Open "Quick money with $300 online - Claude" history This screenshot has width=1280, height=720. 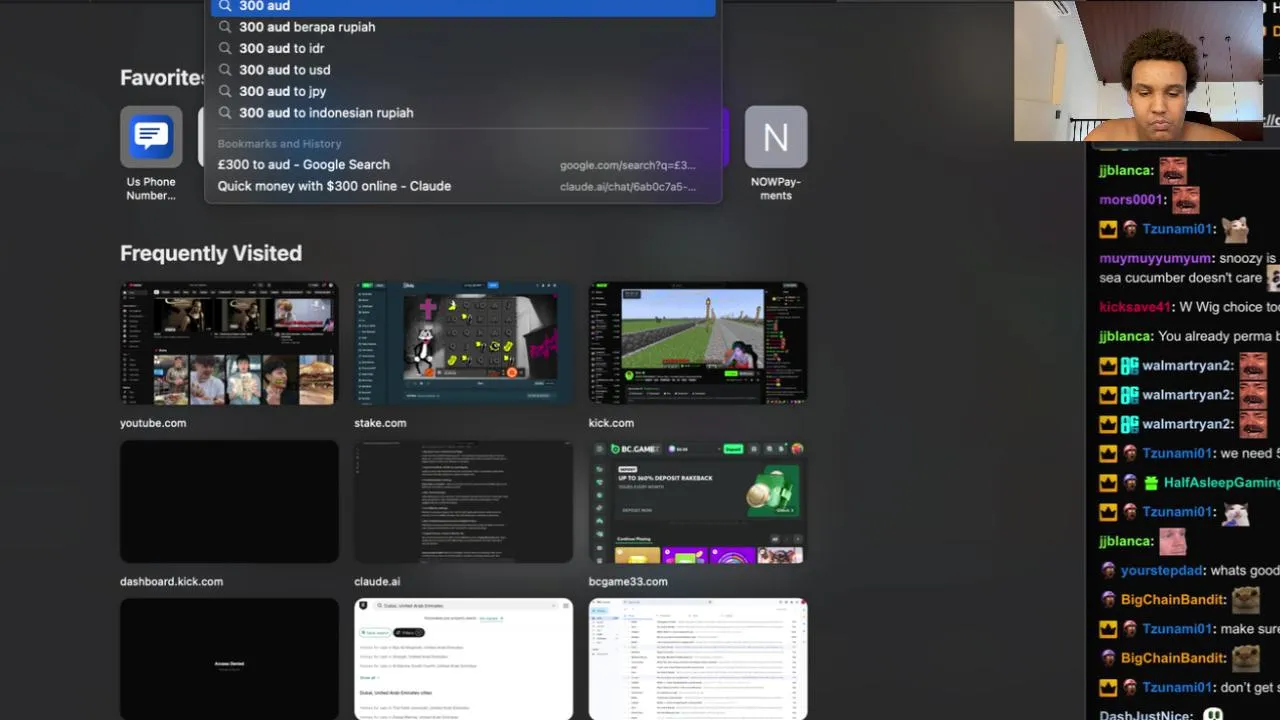[462, 186]
